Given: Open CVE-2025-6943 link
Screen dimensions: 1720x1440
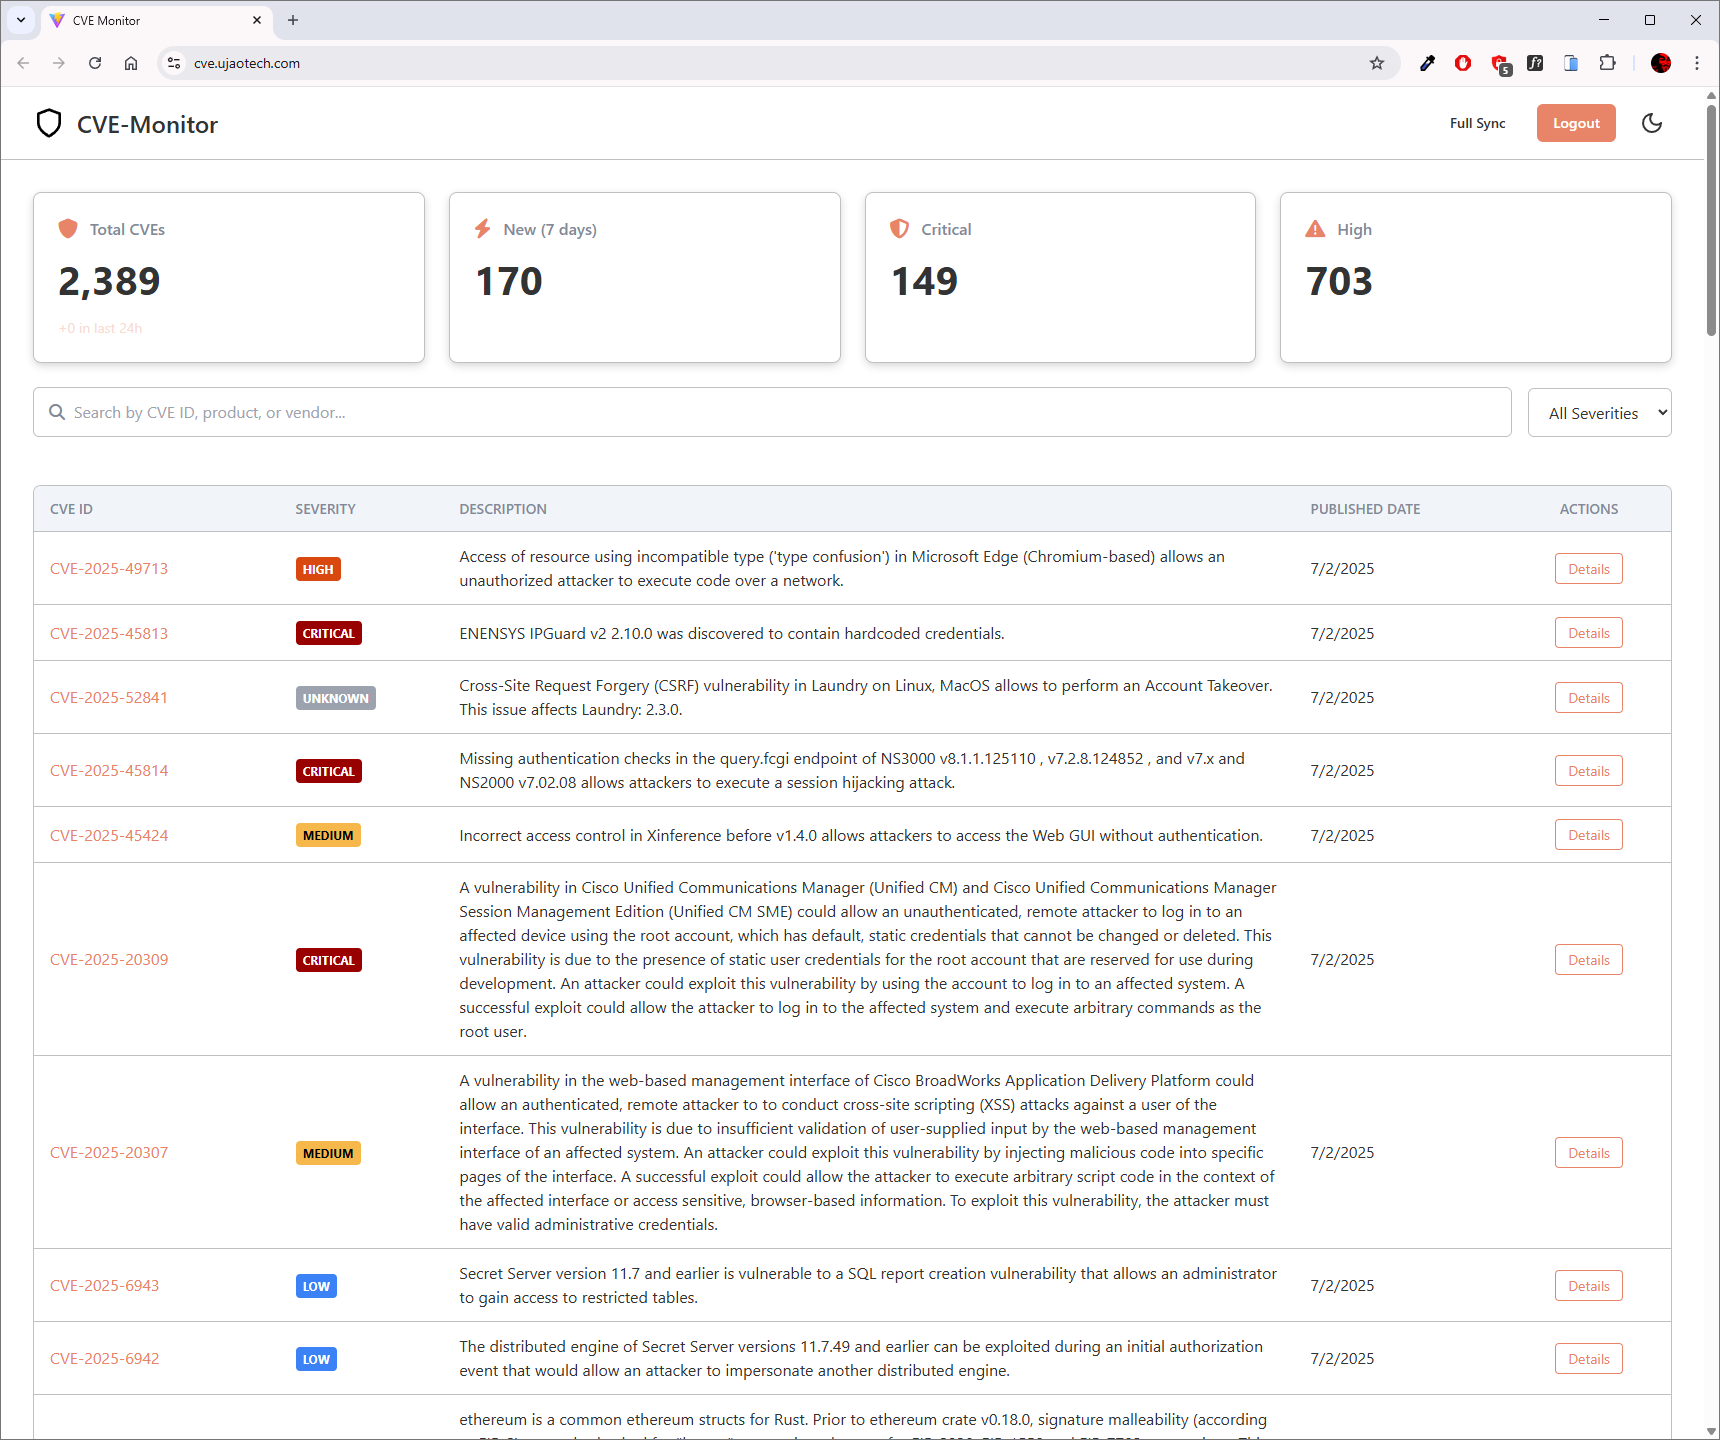Looking at the screenshot, I should pyautogui.click(x=104, y=1285).
